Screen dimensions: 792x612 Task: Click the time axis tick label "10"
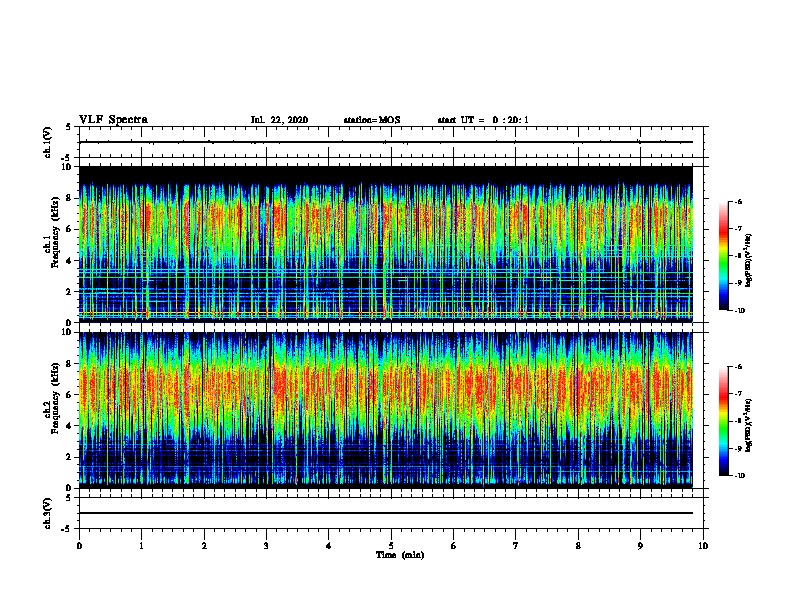pos(703,546)
